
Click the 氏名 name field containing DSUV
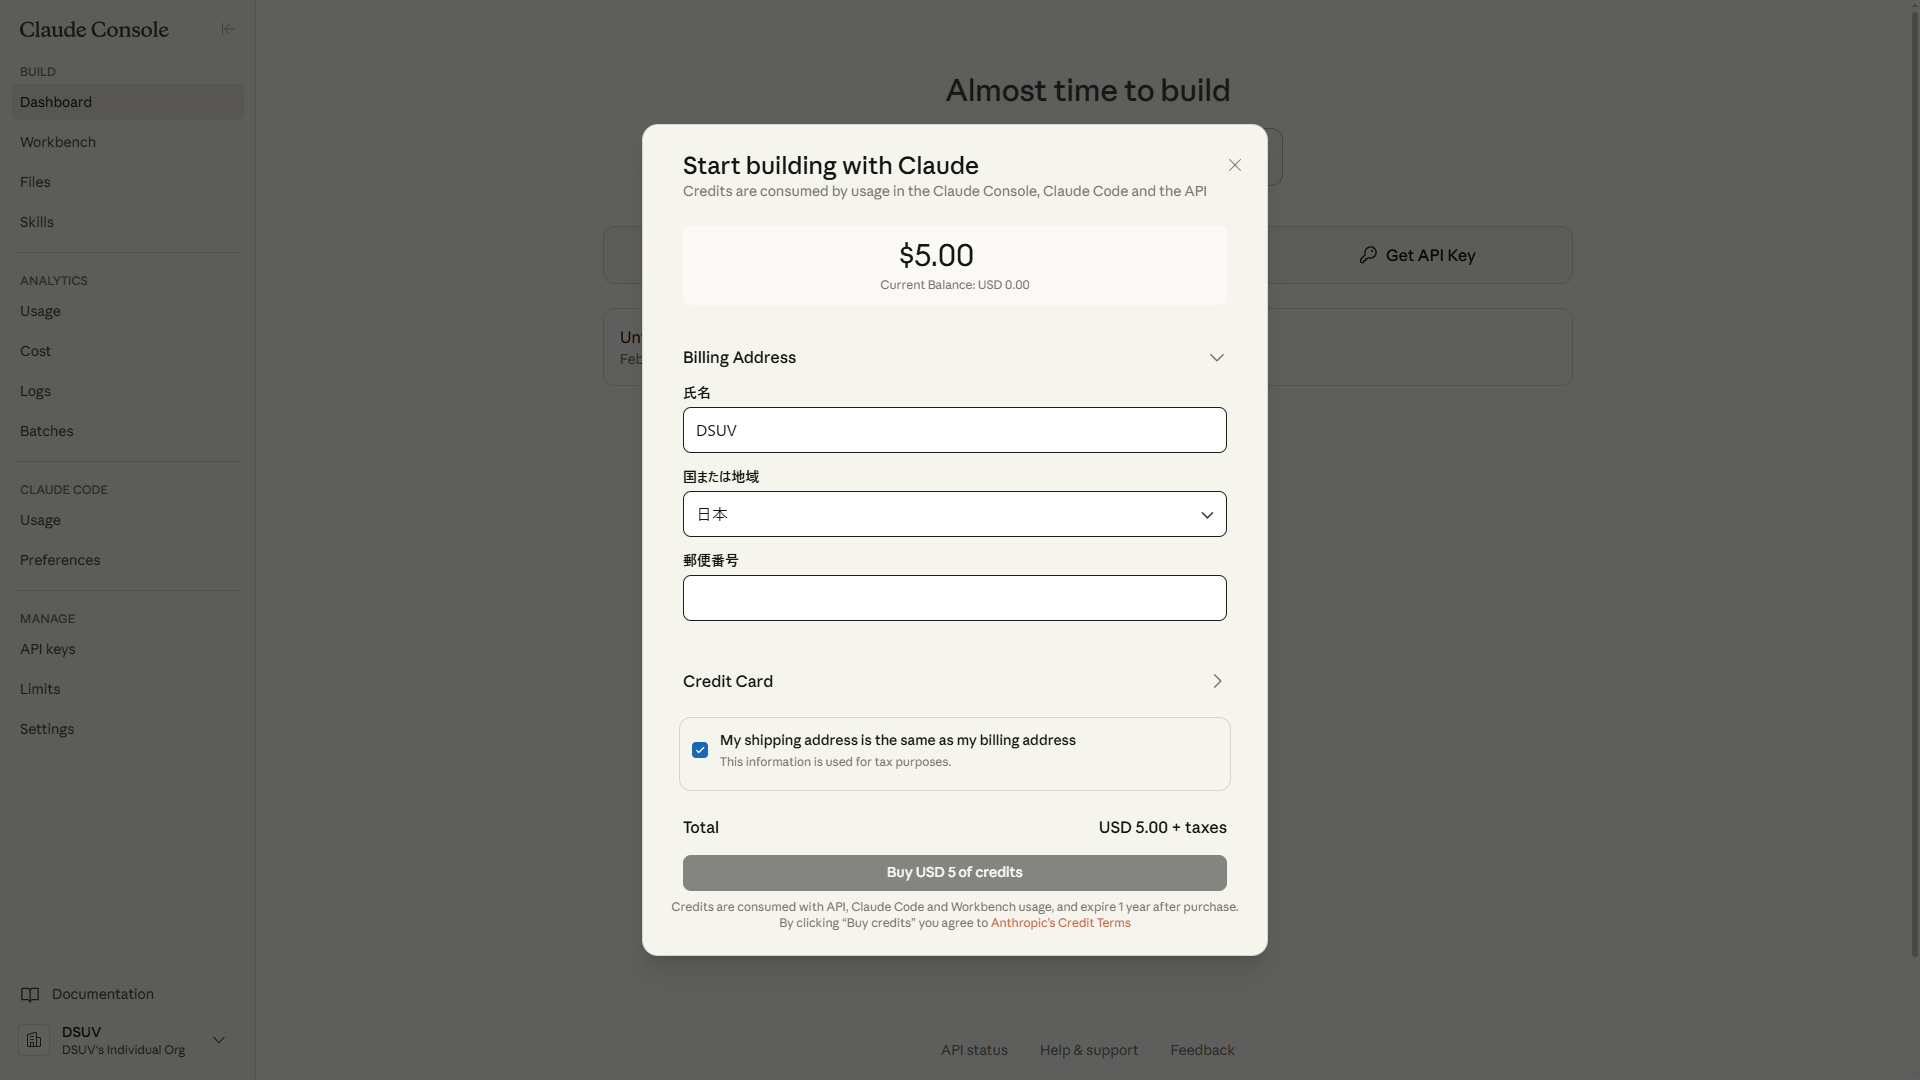point(954,430)
